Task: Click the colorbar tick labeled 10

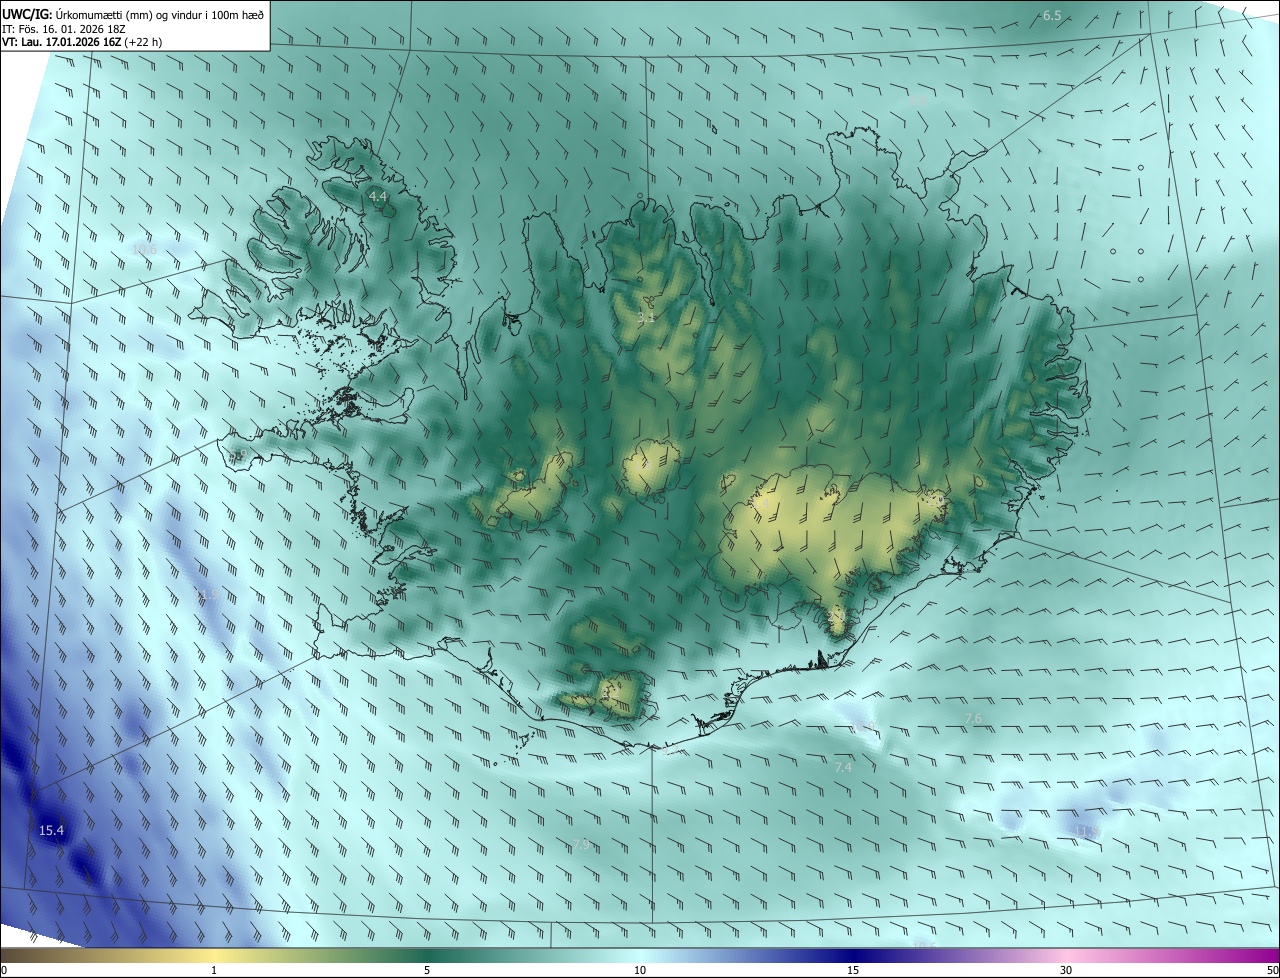Action: pyautogui.click(x=640, y=970)
